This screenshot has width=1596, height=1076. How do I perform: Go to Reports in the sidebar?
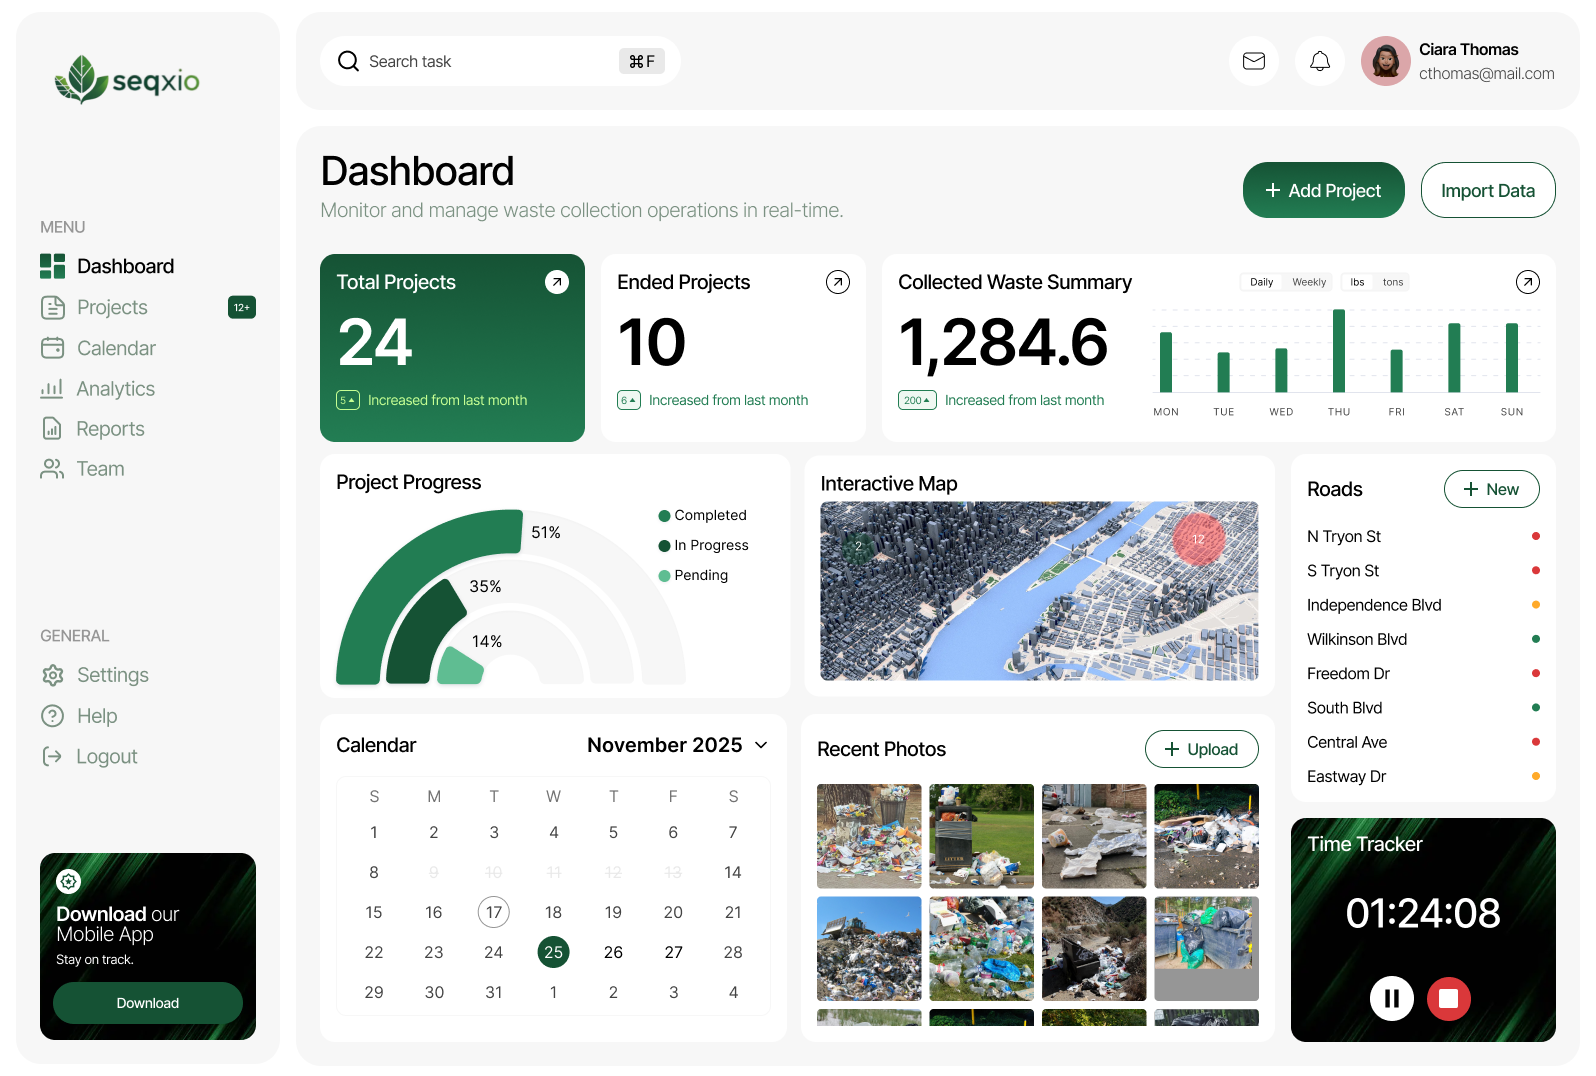[110, 429]
